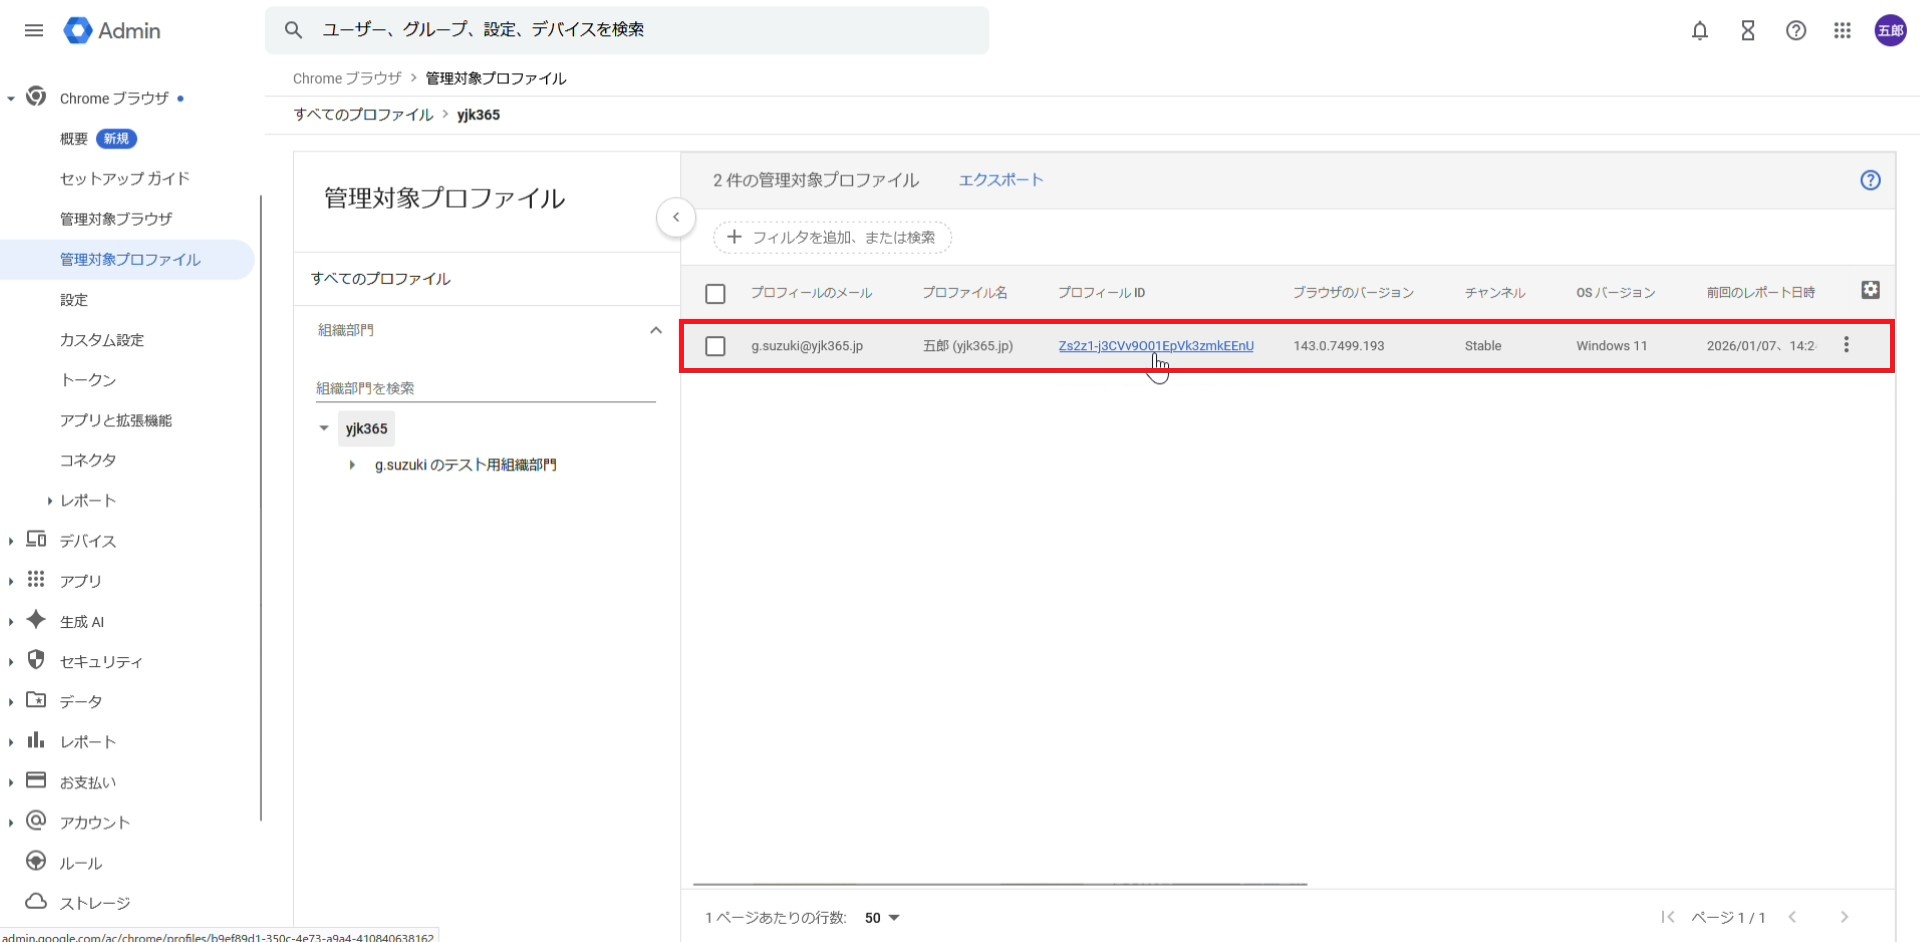
Task: Open profile ID Zs2z1 link
Action: coord(1155,346)
